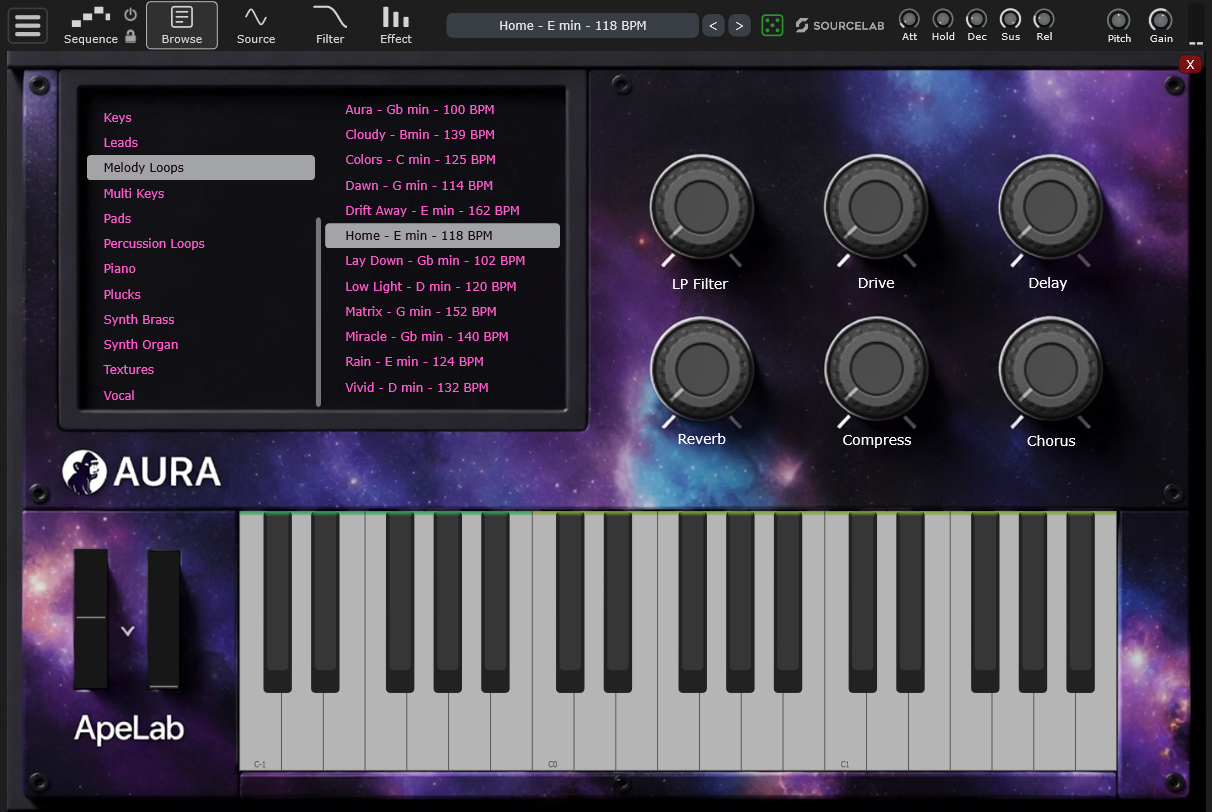
Task: Switch to the Source tab
Action: coord(256,25)
